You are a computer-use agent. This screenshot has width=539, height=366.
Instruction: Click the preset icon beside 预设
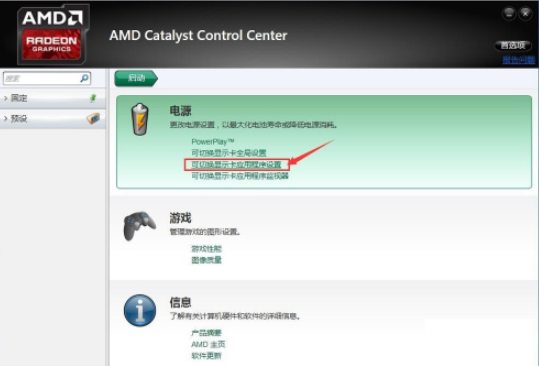pos(93,119)
